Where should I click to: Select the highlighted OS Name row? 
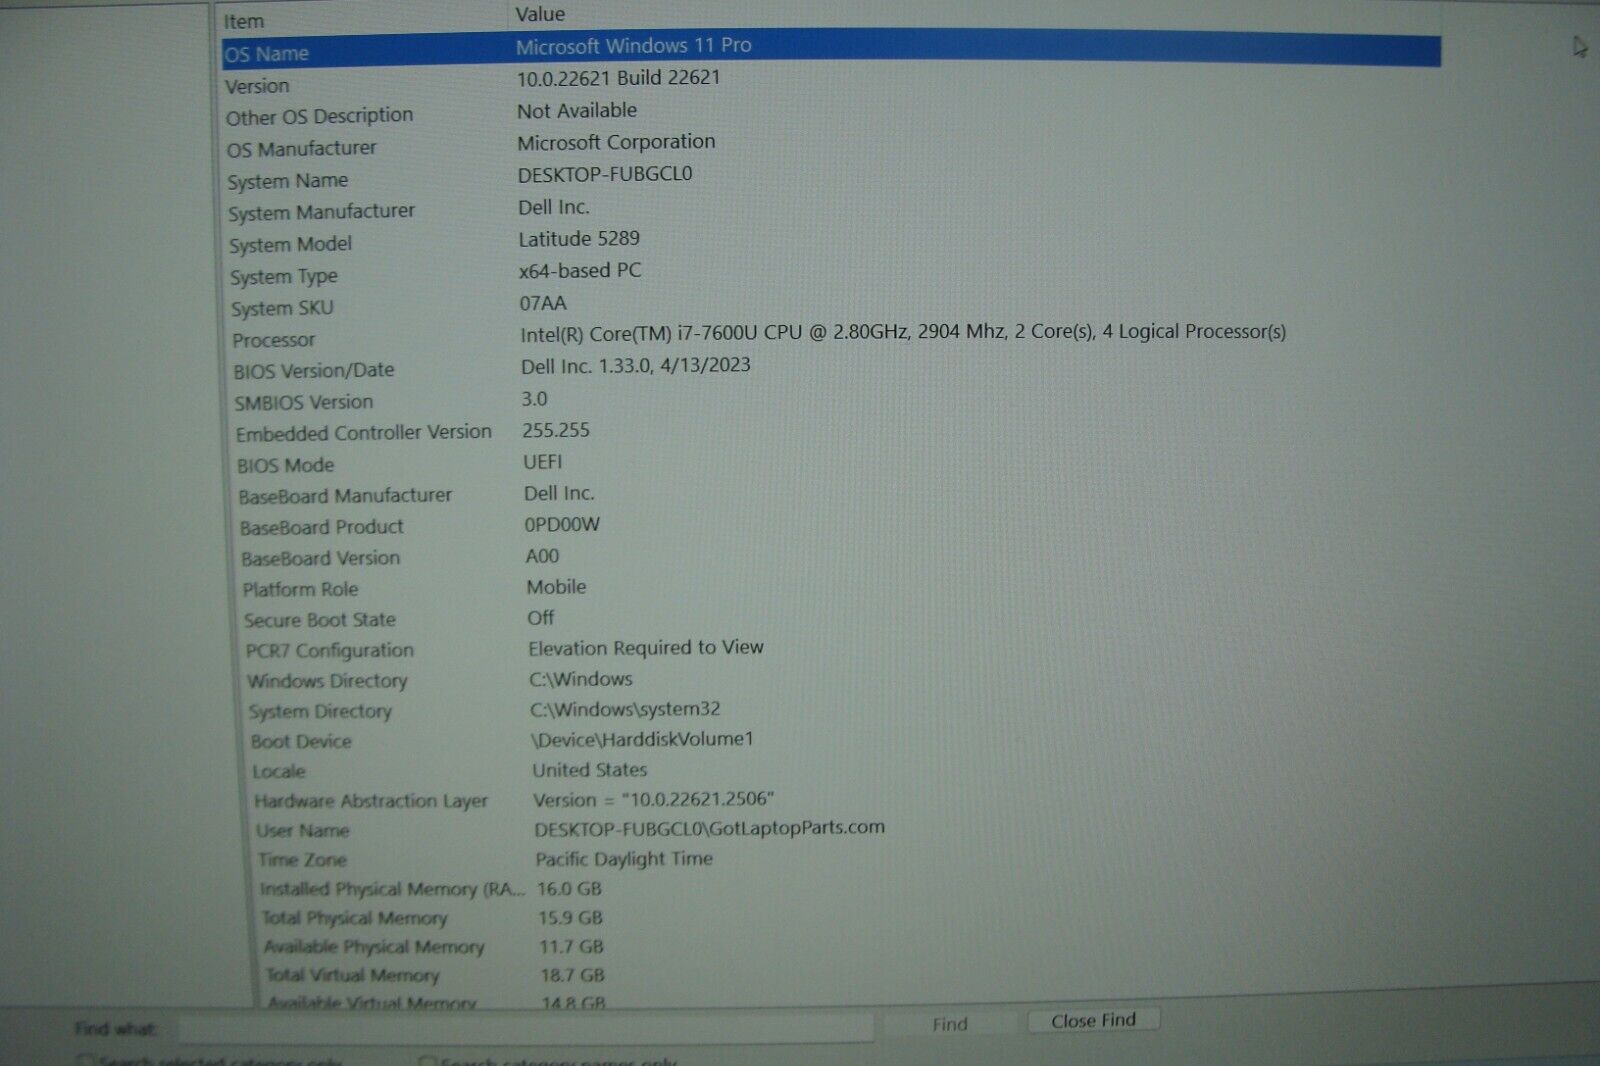(831, 49)
